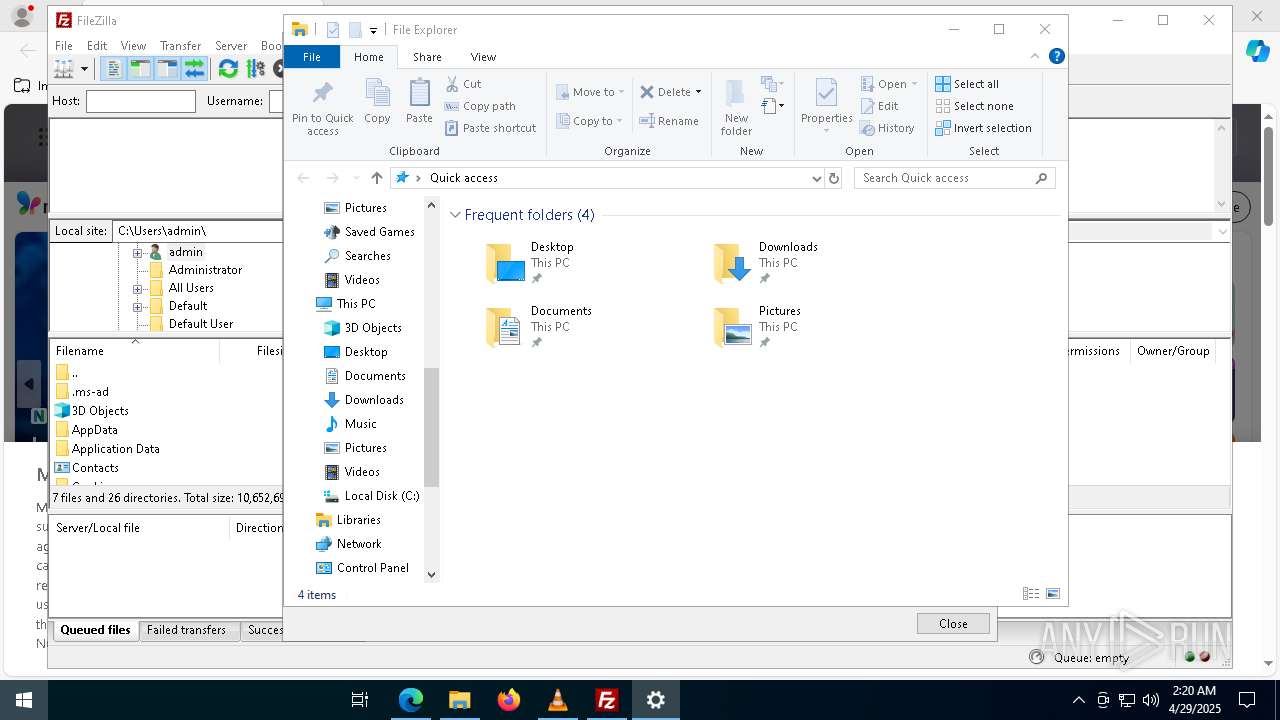Toggle FileZilla remote directory tree icon
The width and height of the screenshot is (1280, 720).
tap(167, 69)
